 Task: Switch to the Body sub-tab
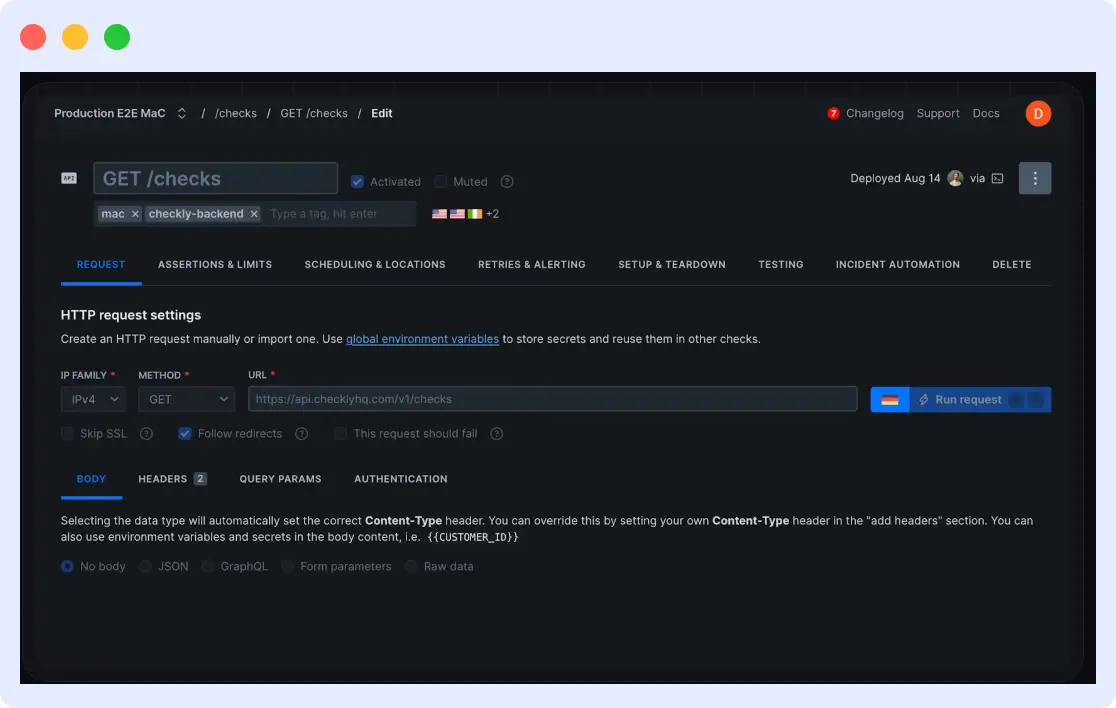(x=91, y=479)
